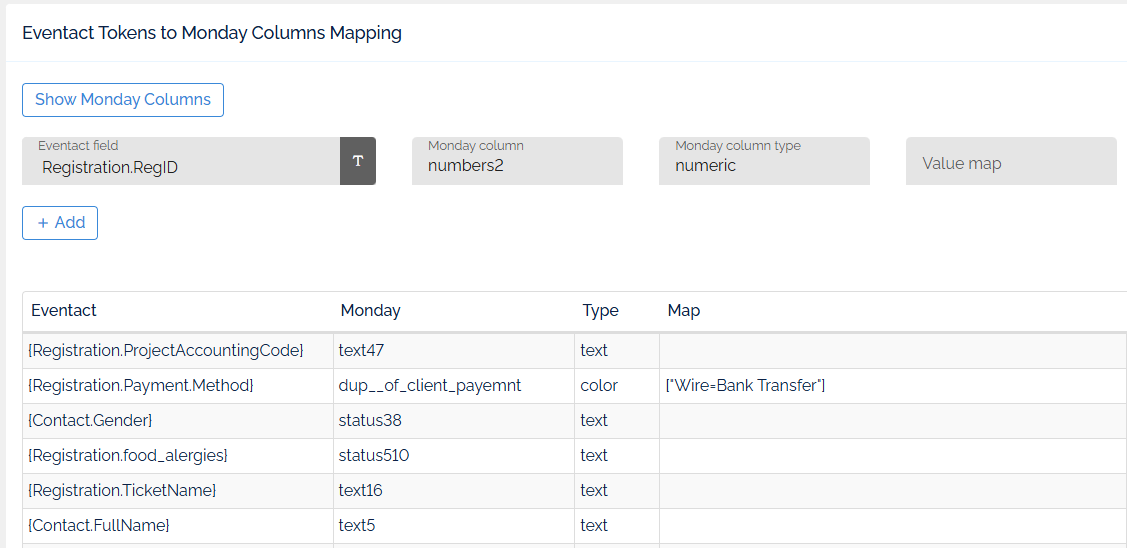Focus the Value map input field
1127x548 pixels.
coord(1011,161)
